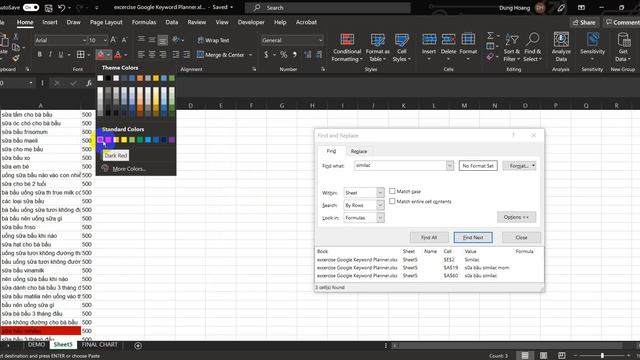Screen dimensions: 640x360
Task: Toggle Italic formatting in the Font group
Action: point(50,54)
